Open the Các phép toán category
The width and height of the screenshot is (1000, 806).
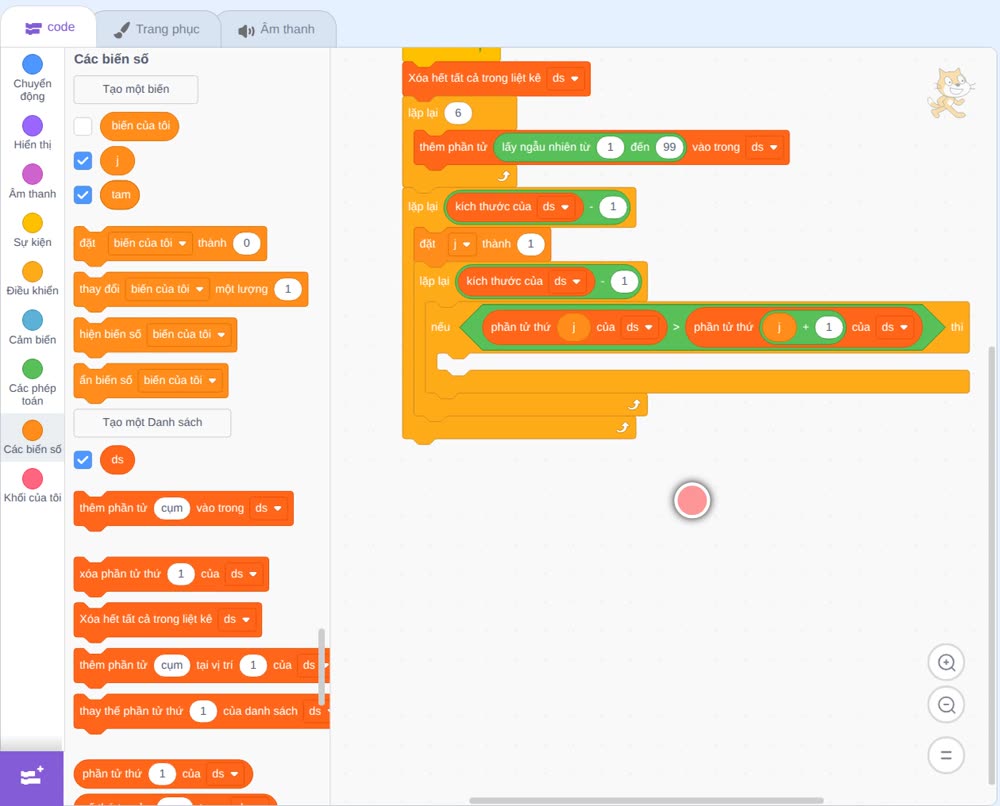point(33,383)
